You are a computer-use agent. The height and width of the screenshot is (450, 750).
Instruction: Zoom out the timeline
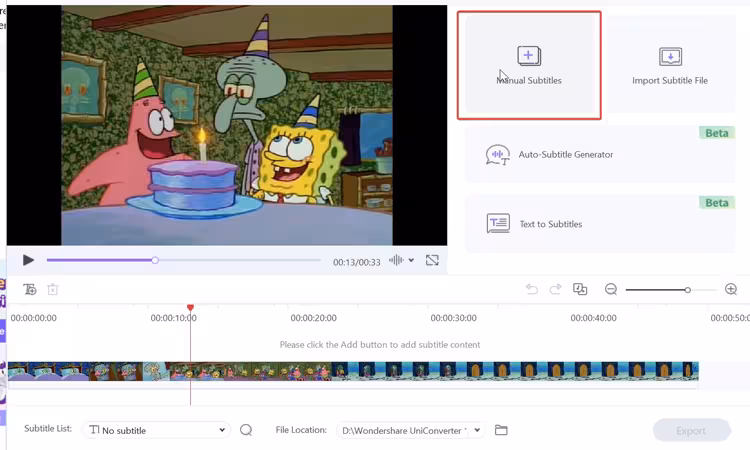pyautogui.click(x=611, y=289)
